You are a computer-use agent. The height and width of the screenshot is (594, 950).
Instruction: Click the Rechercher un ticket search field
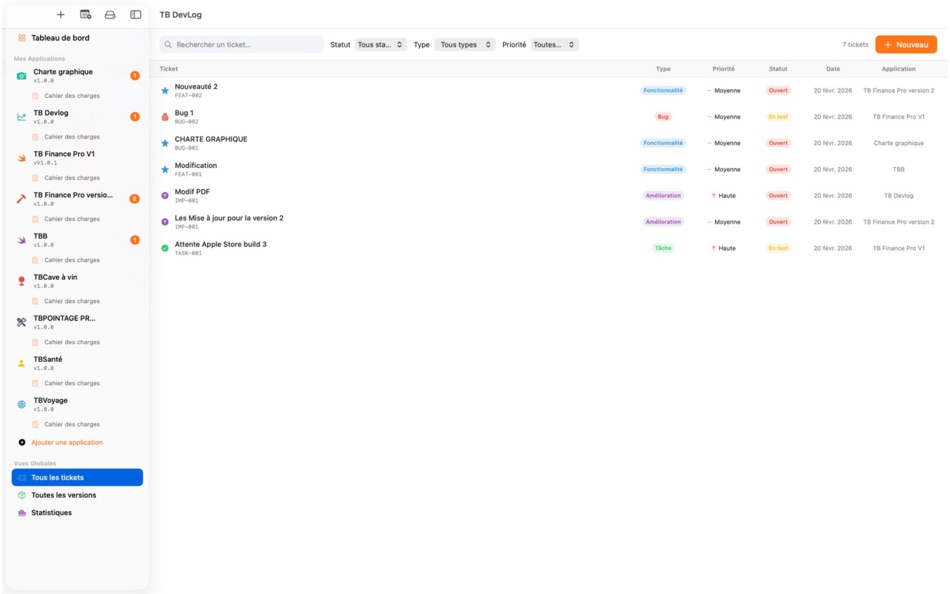[240, 44]
